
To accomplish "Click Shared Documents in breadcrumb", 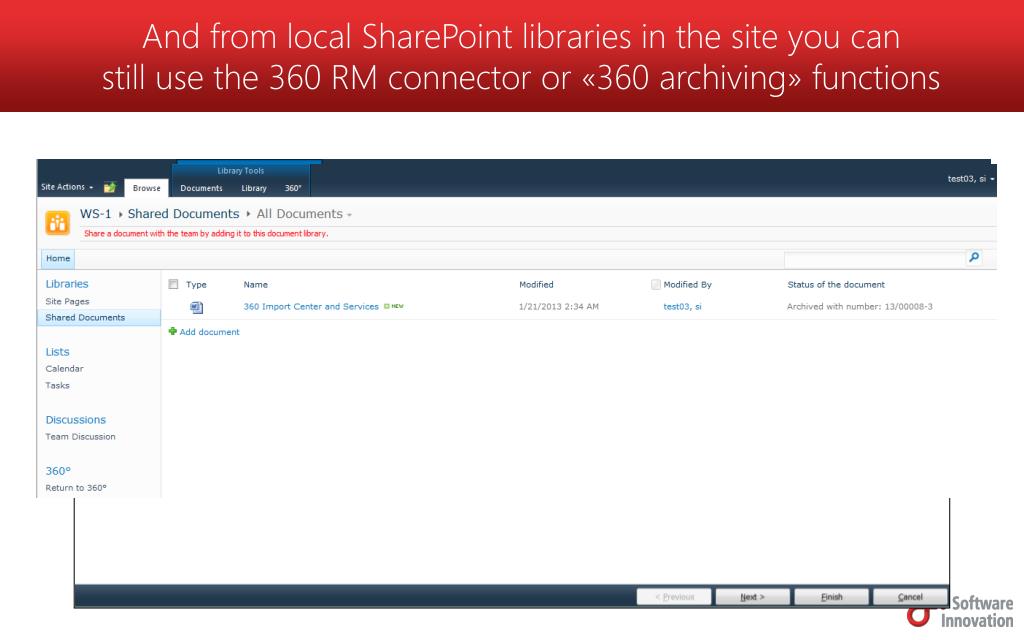I will click(x=184, y=214).
